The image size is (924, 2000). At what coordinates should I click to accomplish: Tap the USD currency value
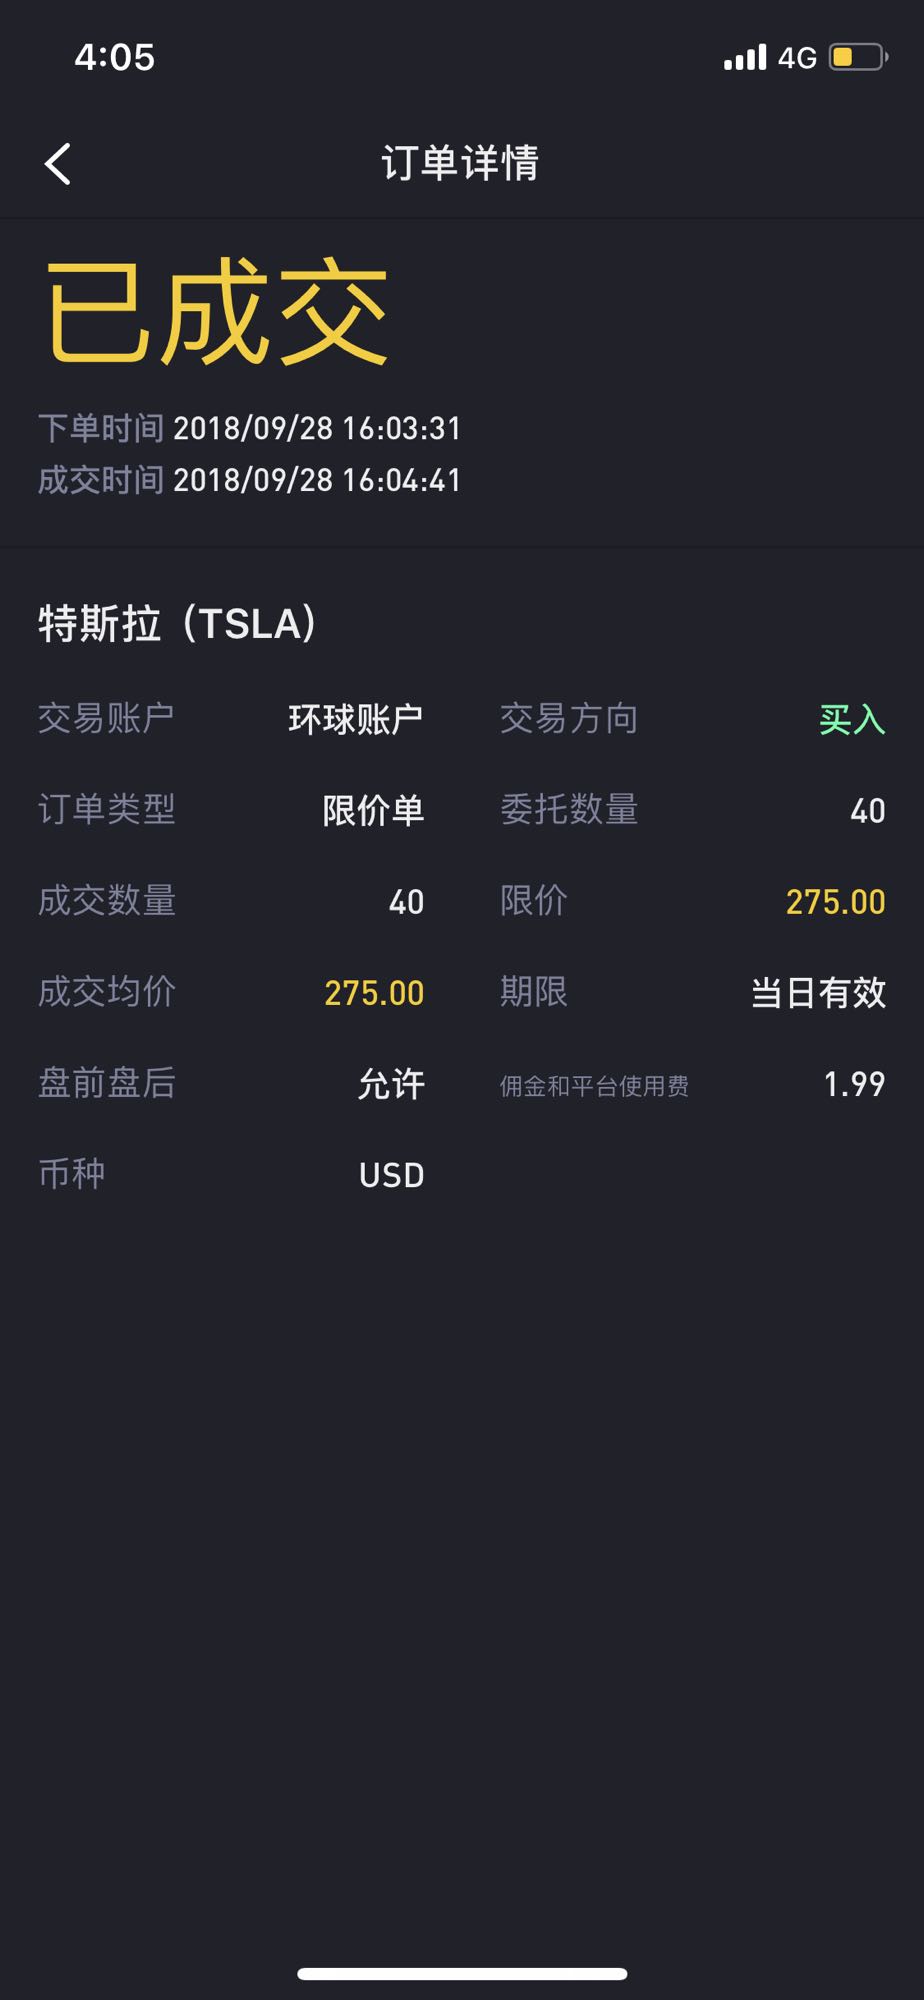(391, 1175)
